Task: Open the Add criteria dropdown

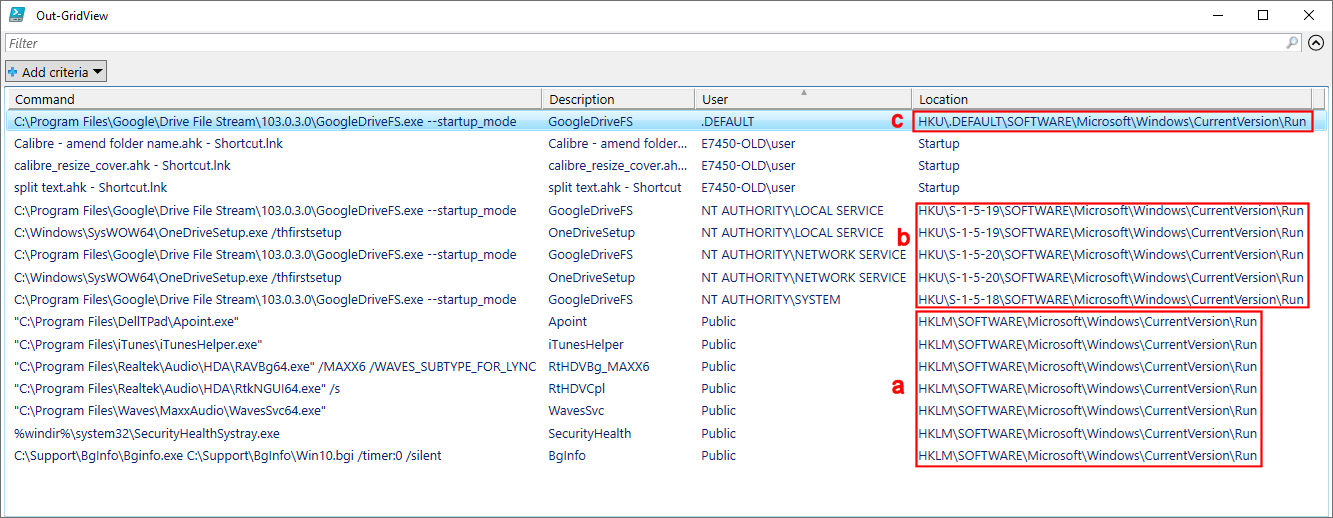Action: 56,72
